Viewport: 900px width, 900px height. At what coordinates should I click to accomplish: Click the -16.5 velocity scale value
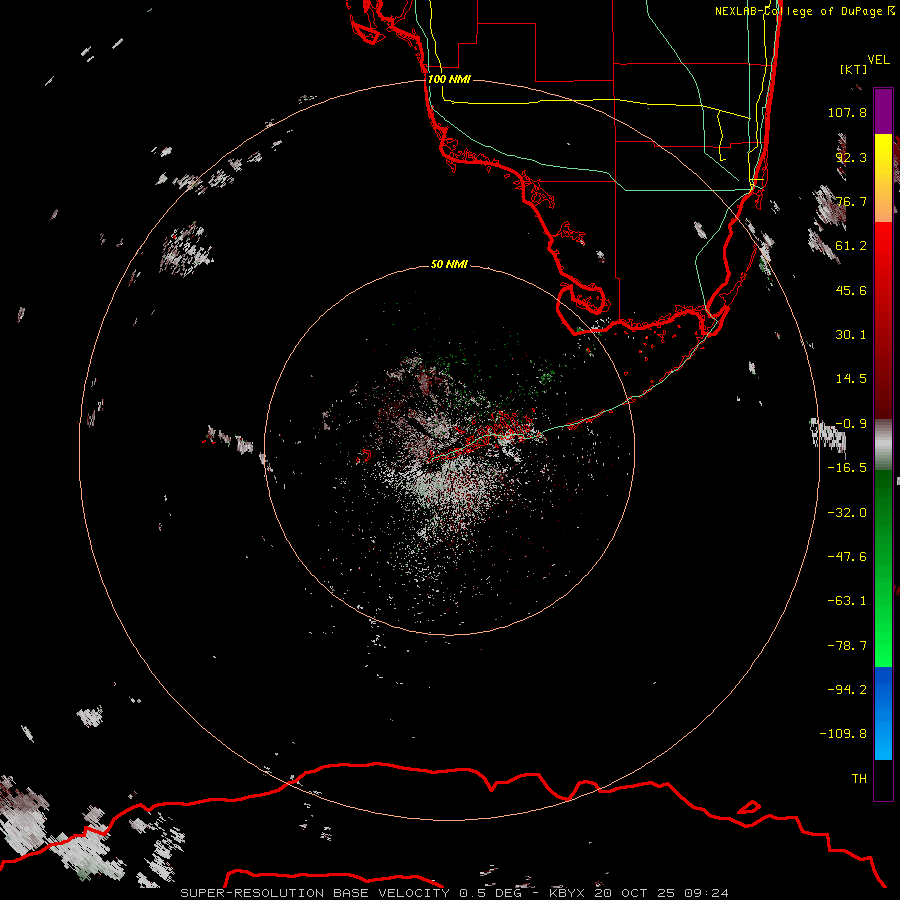pyautogui.click(x=847, y=468)
